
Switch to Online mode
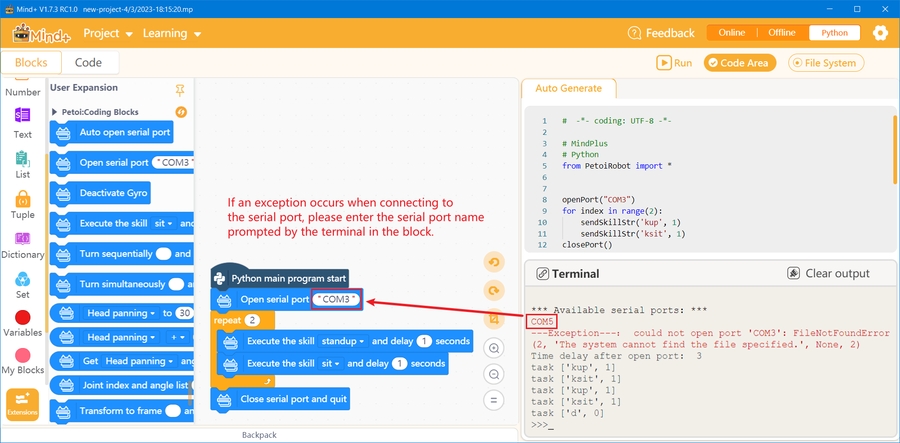[x=732, y=33]
